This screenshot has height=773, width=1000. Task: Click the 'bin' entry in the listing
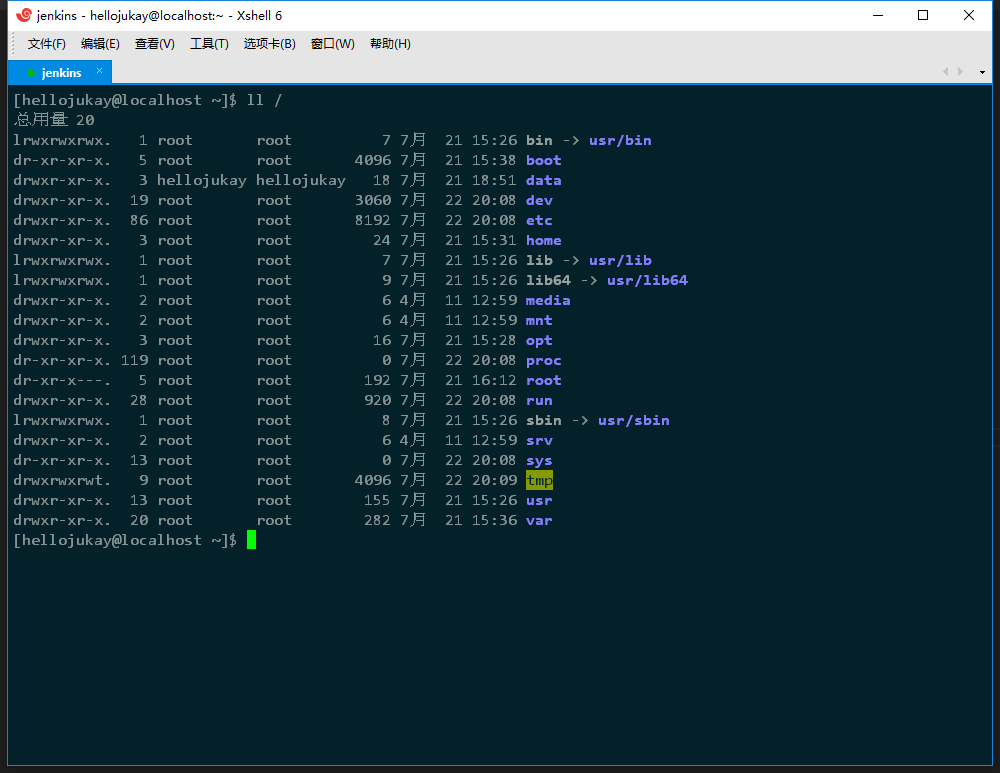(x=539, y=140)
